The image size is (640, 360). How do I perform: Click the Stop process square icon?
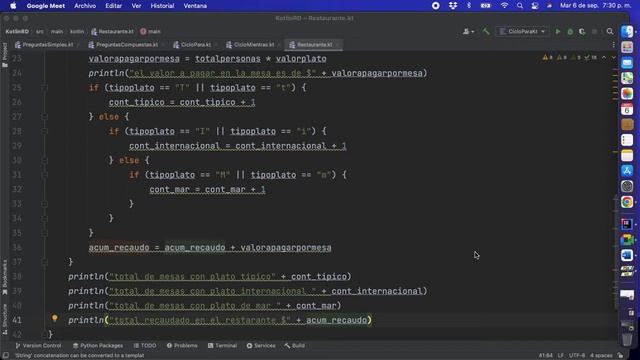(595, 31)
